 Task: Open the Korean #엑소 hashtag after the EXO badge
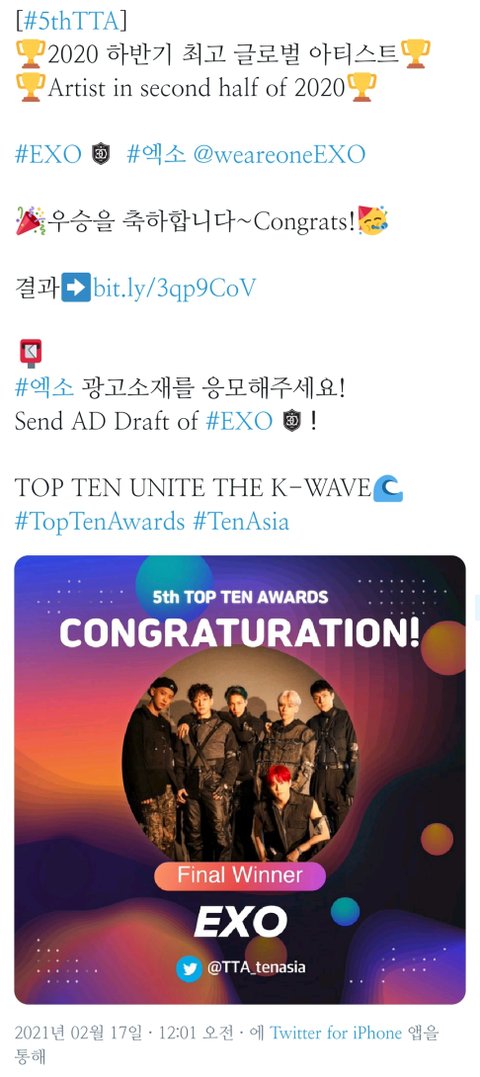(x=156, y=153)
